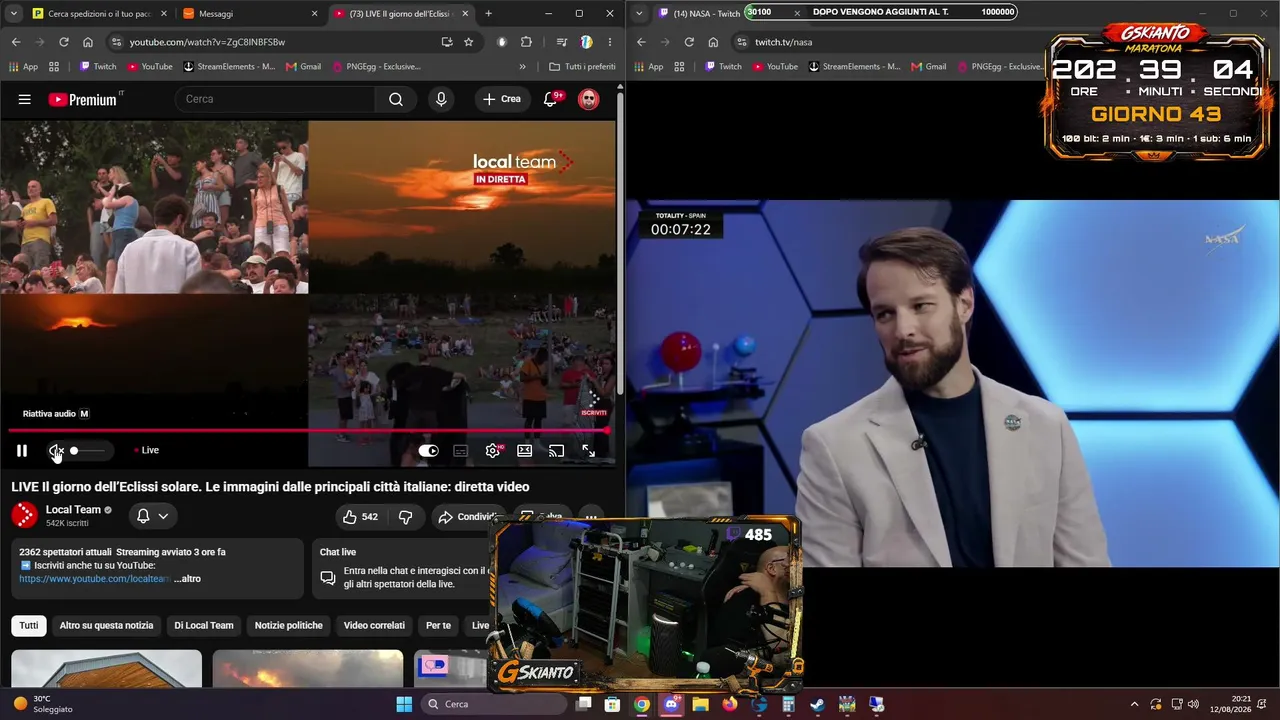Select the Di Local Team chip
Image resolution: width=1280 pixels, height=720 pixels.
(x=204, y=626)
